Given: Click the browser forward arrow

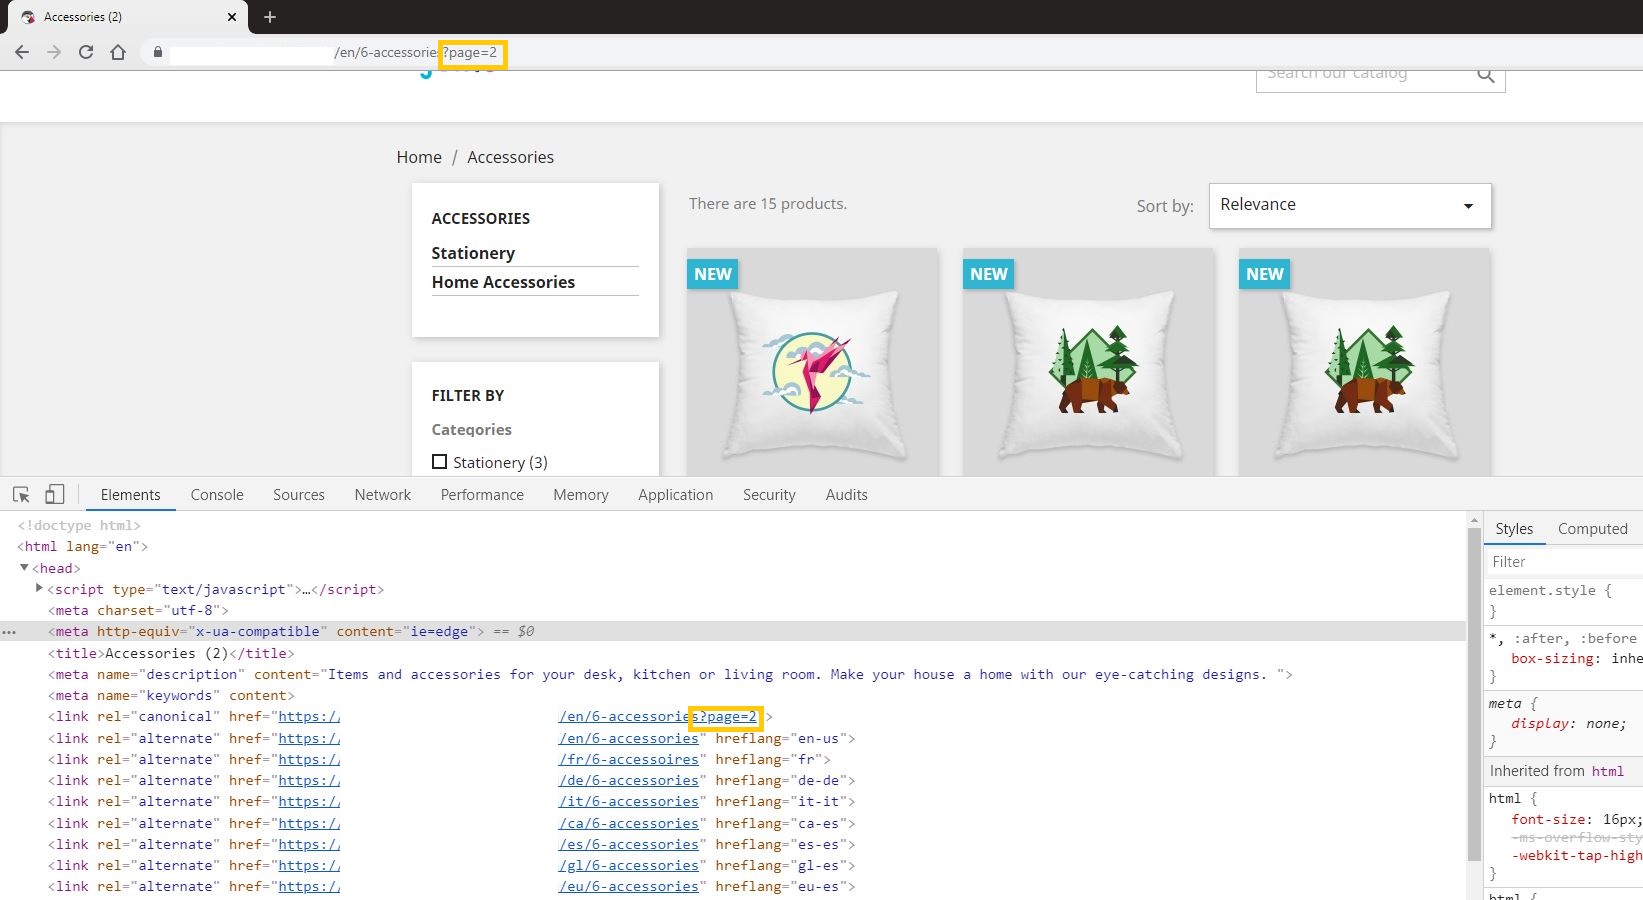Looking at the screenshot, I should (x=54, y=52).
